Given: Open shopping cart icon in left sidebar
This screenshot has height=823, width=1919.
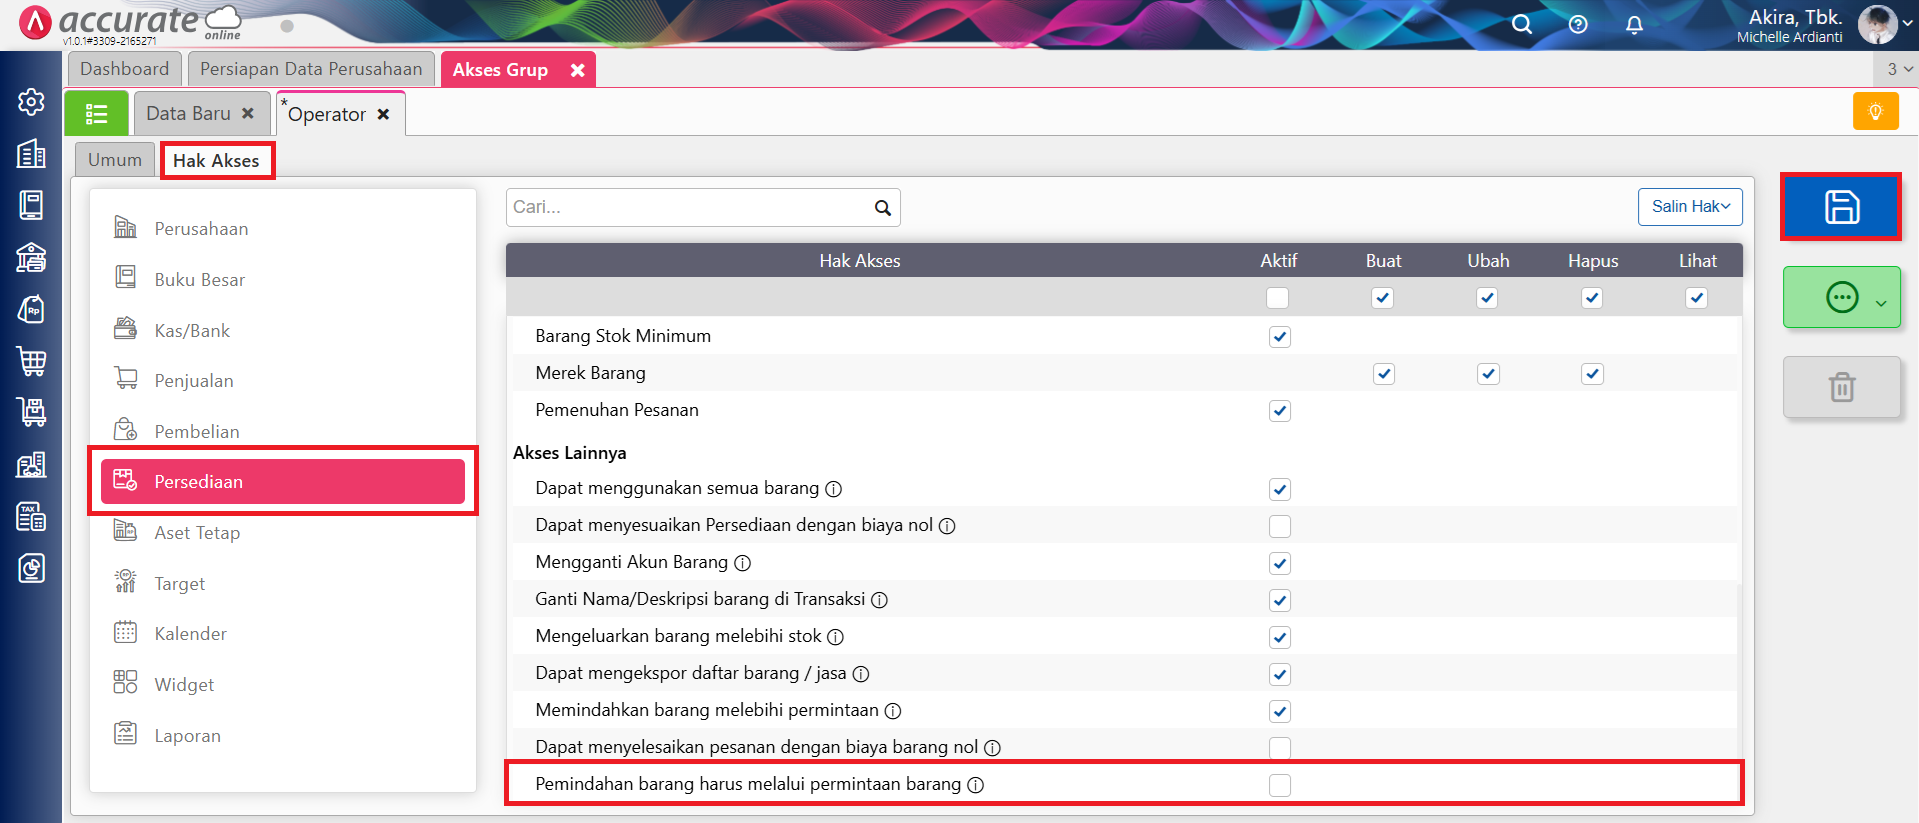Looking at the screenshot, I should click(x=31, y=361).
